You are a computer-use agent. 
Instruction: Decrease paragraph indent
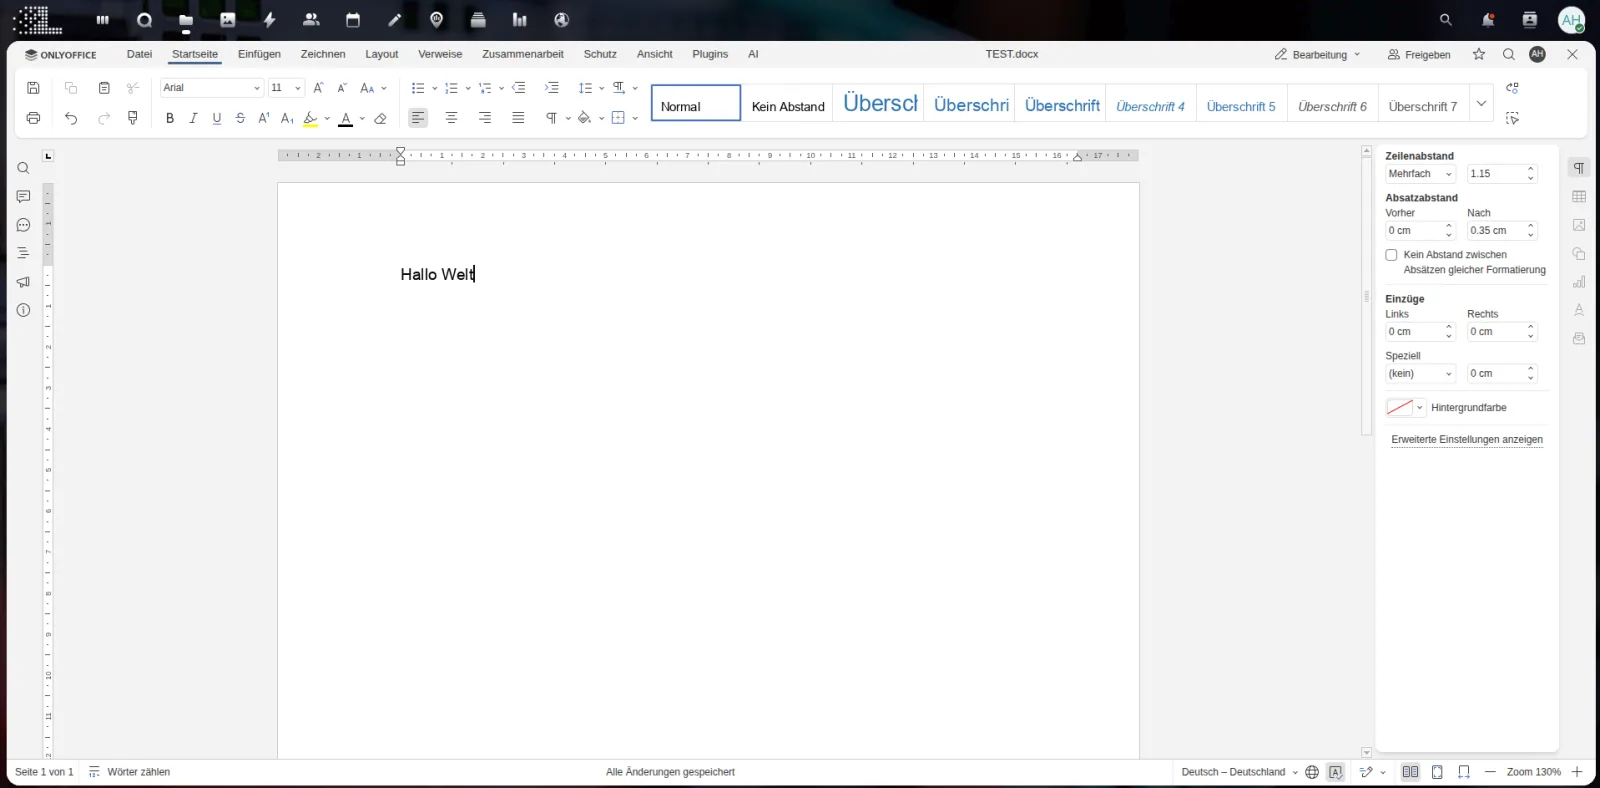(x=519, y=88)
